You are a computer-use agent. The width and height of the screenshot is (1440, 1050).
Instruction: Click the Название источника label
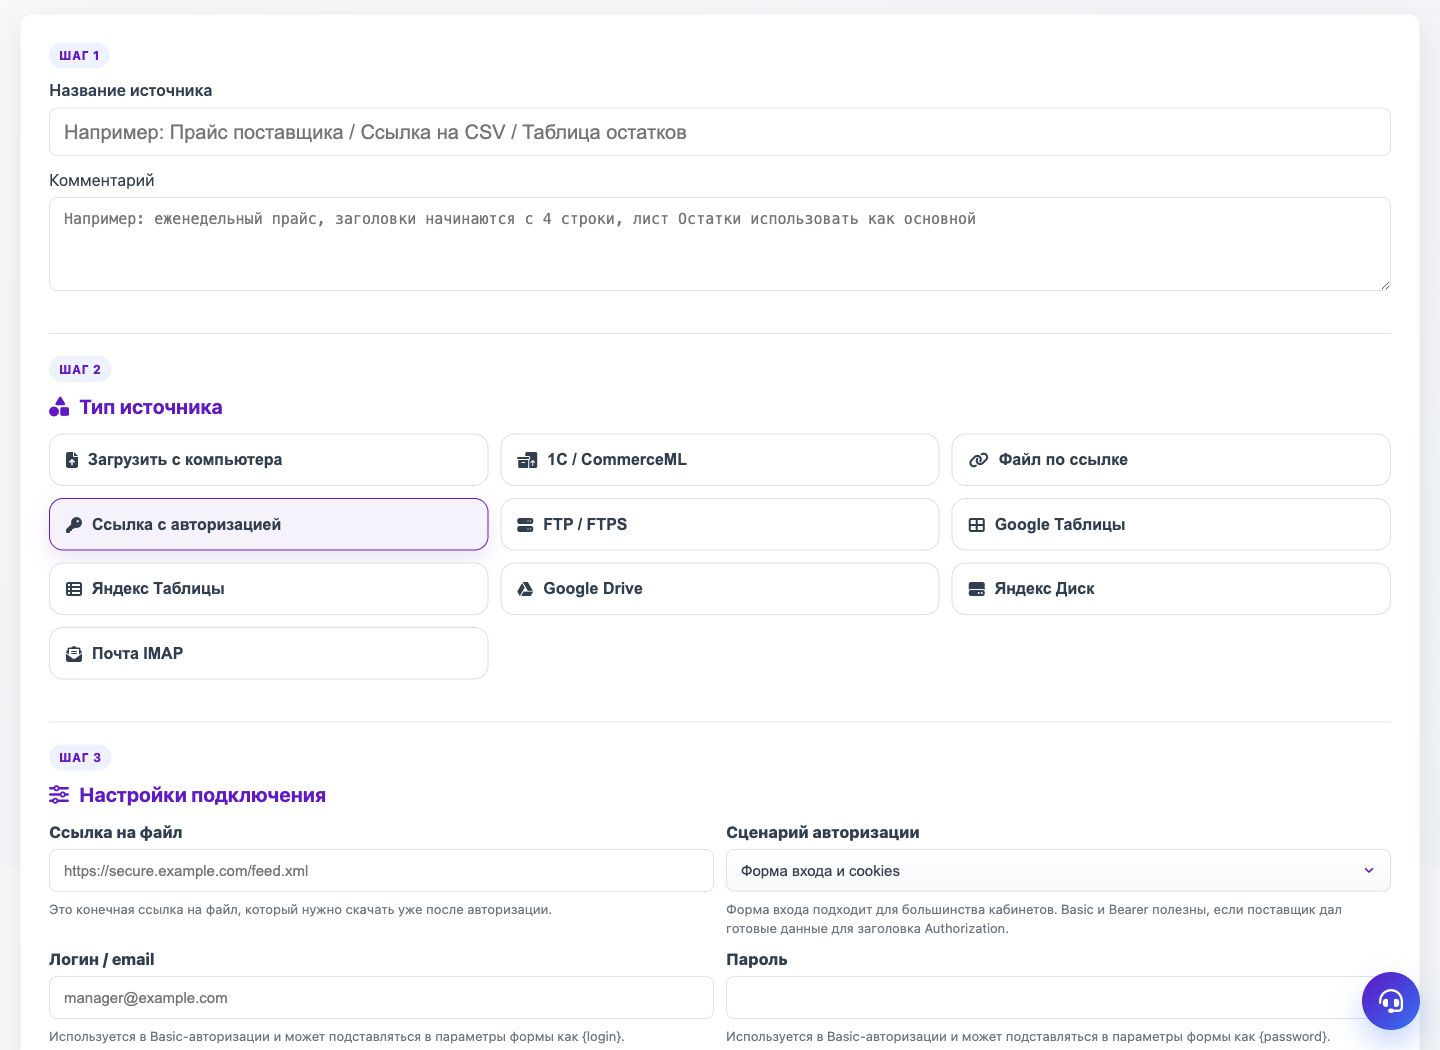pyautogui.click(x=131, y=91)
